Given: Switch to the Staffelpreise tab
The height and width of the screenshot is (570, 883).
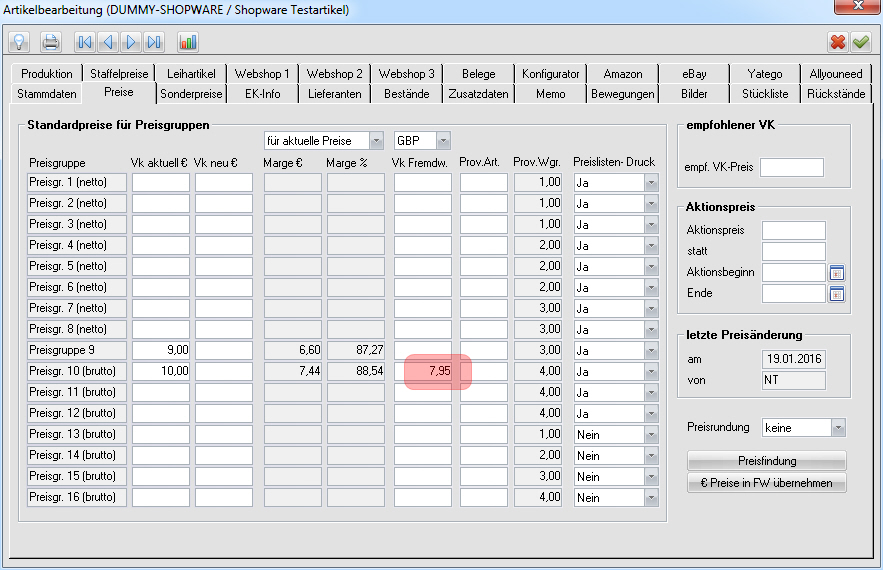Looking at the screenshot, I should 119,74.
